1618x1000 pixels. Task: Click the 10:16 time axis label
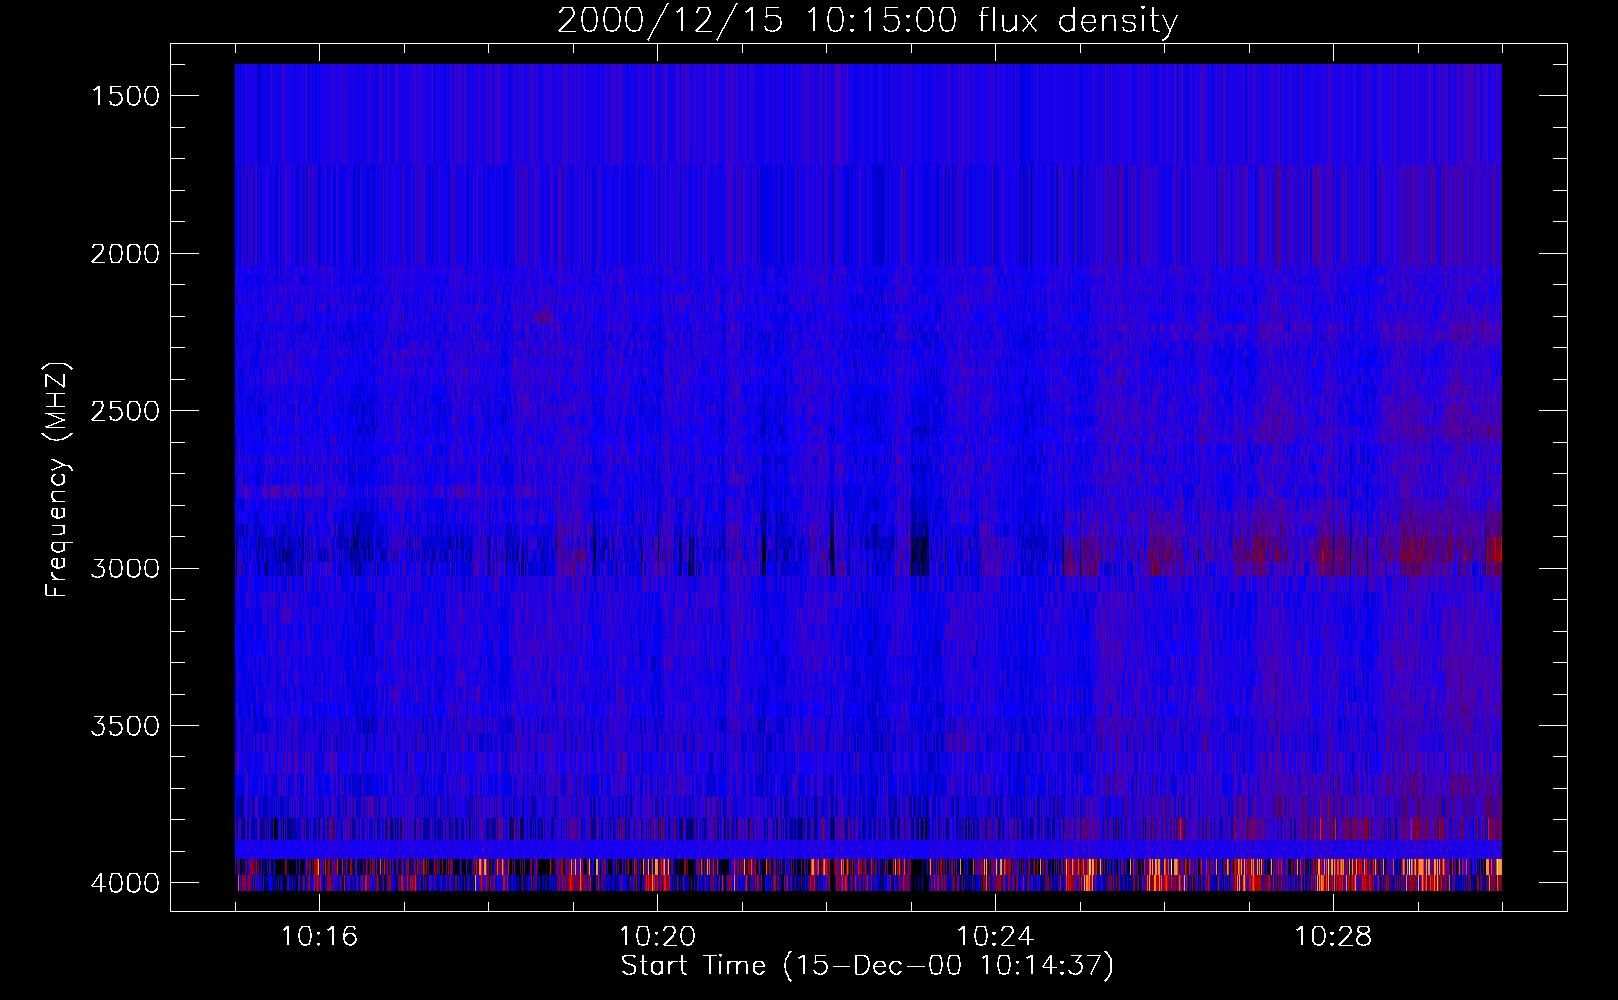319,937
